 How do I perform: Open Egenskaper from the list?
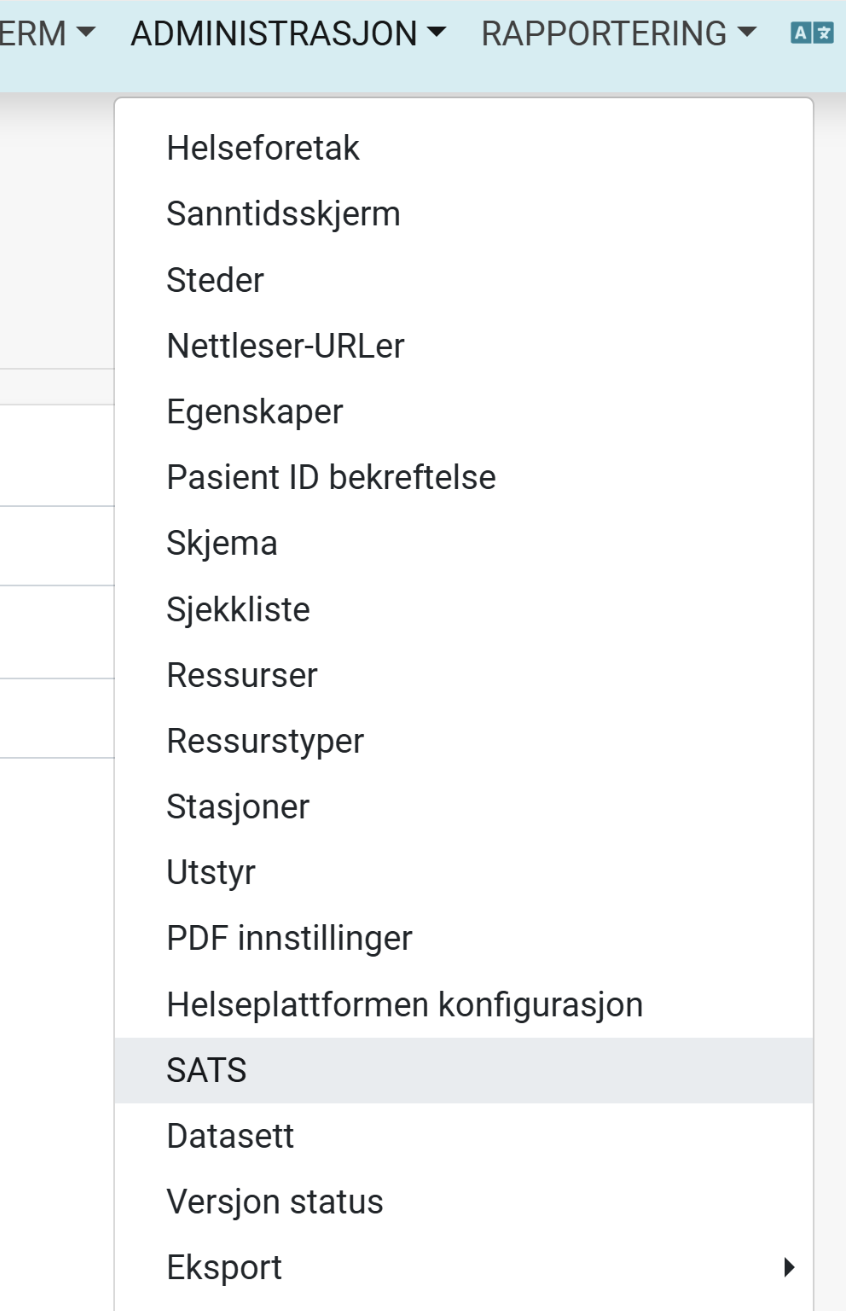click(x=255, y=412)
